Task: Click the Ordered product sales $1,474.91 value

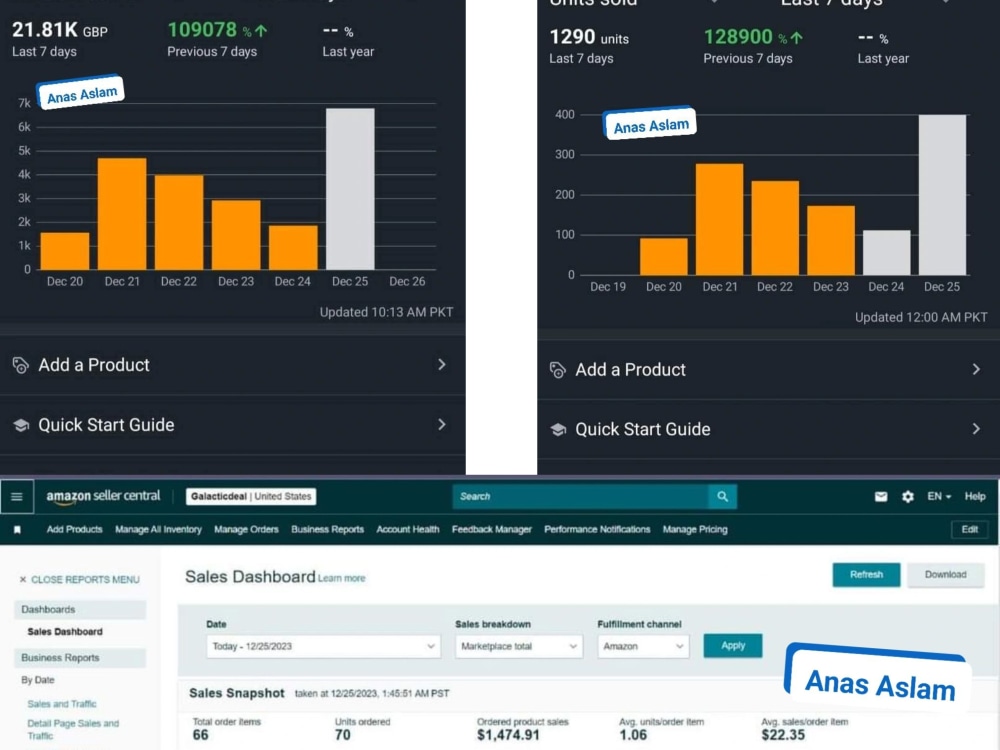Action: pyautogui.click(x=508, y=735)
